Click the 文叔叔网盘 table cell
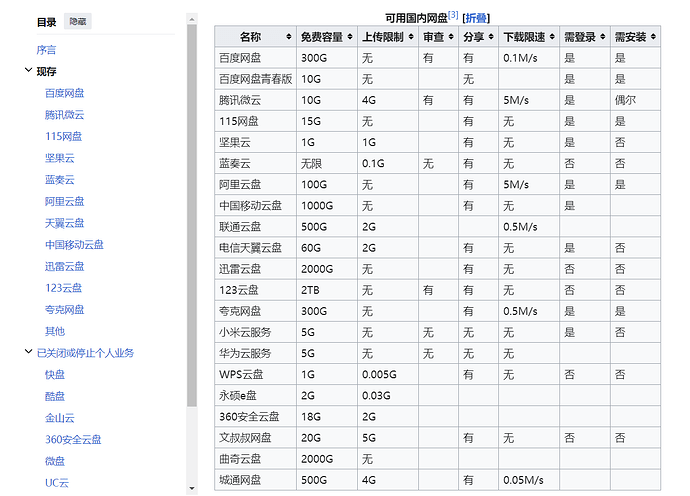 click(x=255, y=438)
